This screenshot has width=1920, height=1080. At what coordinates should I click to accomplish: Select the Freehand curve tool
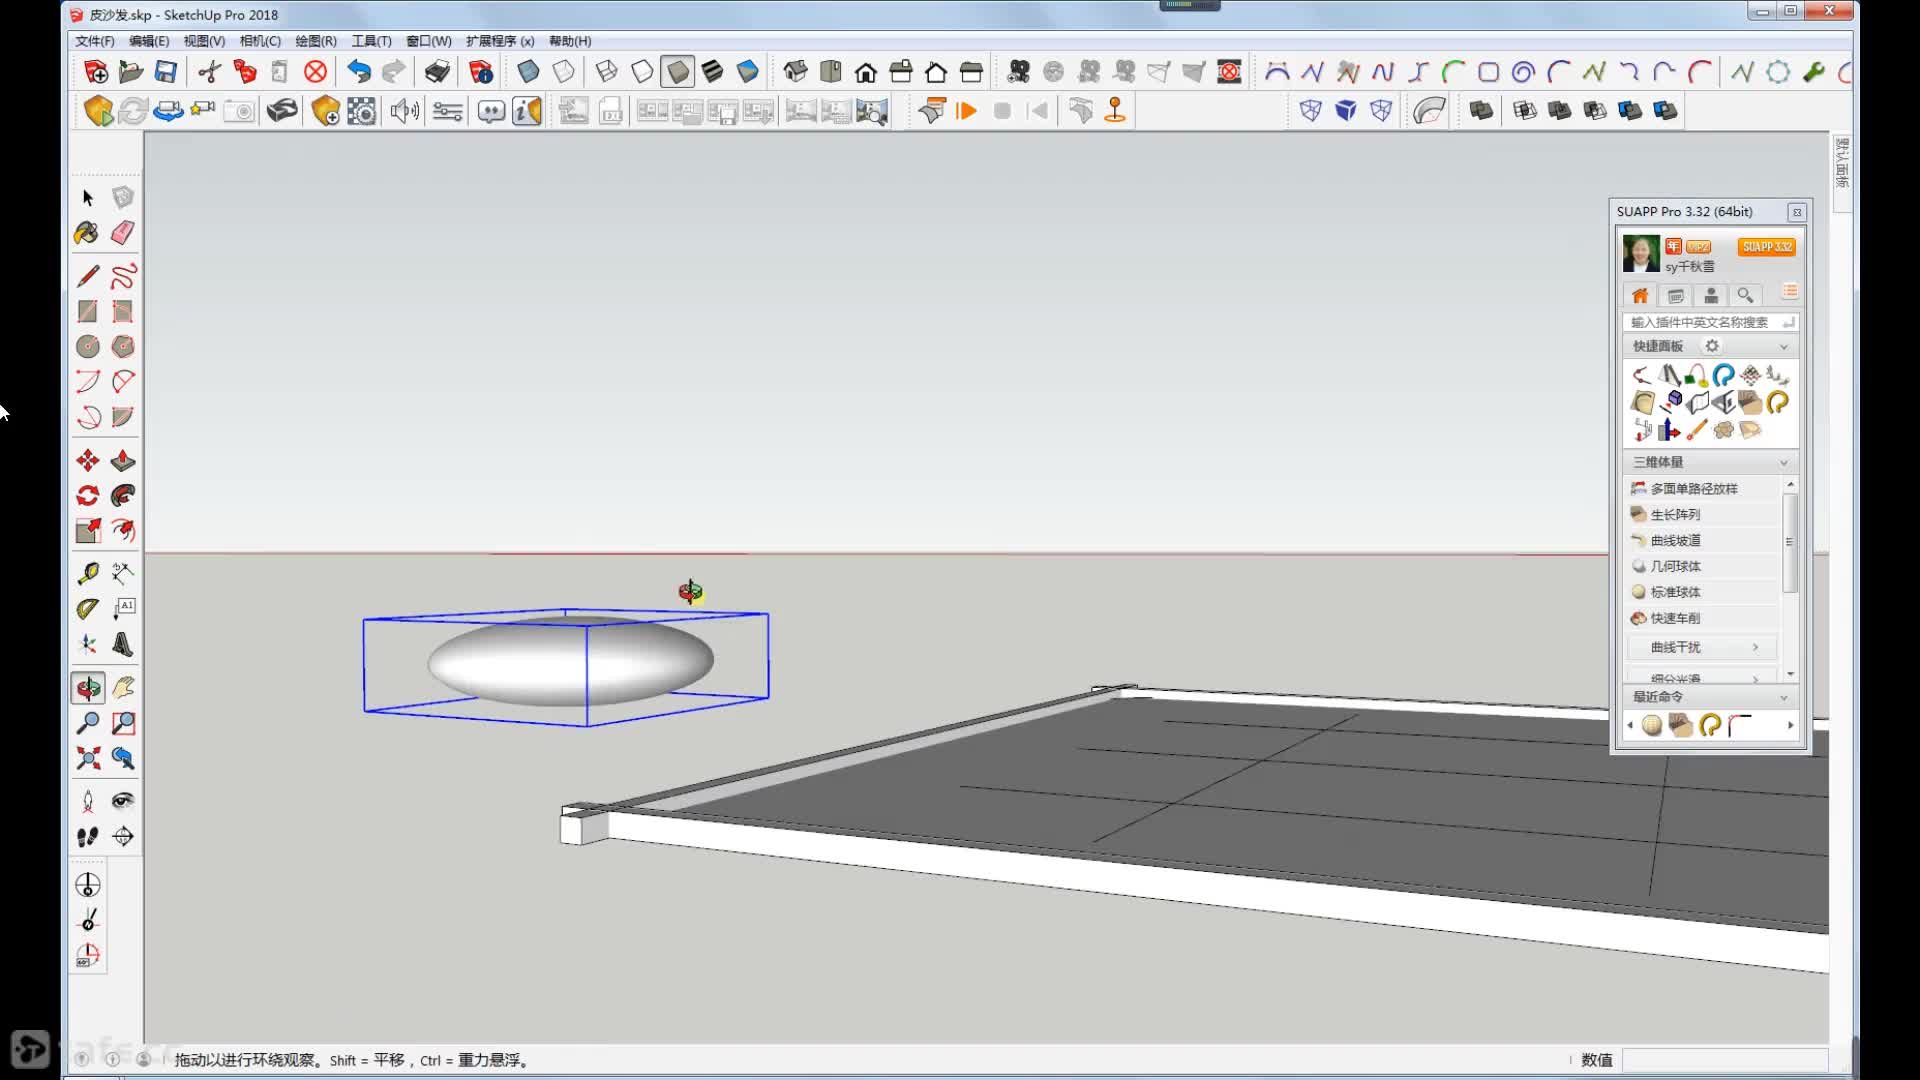(123, 276)
